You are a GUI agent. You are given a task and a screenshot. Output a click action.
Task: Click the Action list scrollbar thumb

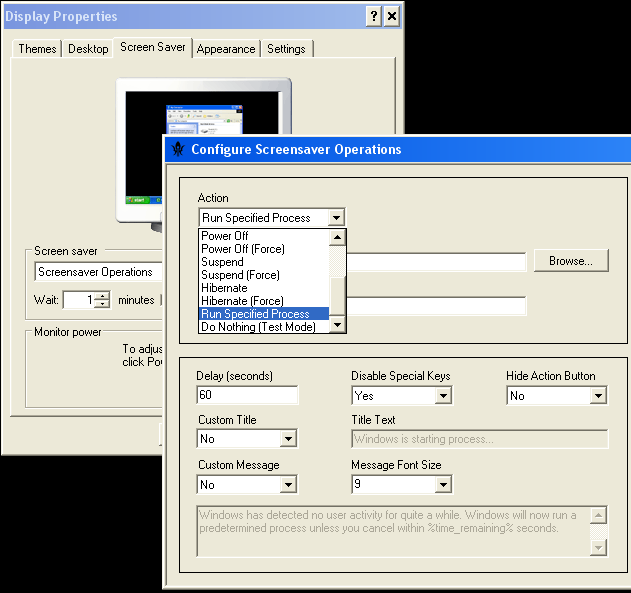pyautogui.click(x=338, y=296)
